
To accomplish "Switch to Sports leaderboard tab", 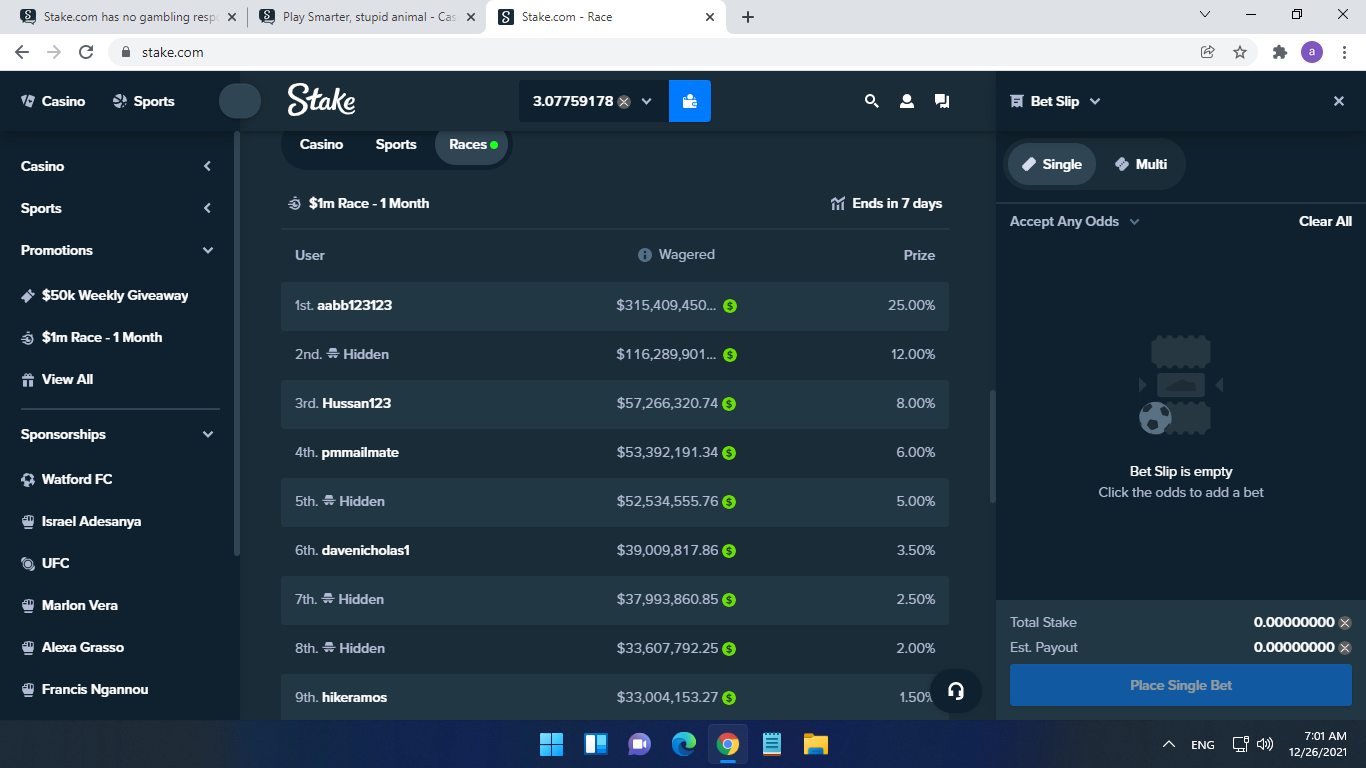I will point(396,144).
